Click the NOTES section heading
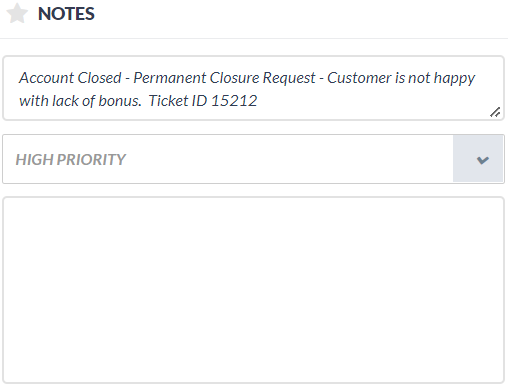 pos(66,14)
